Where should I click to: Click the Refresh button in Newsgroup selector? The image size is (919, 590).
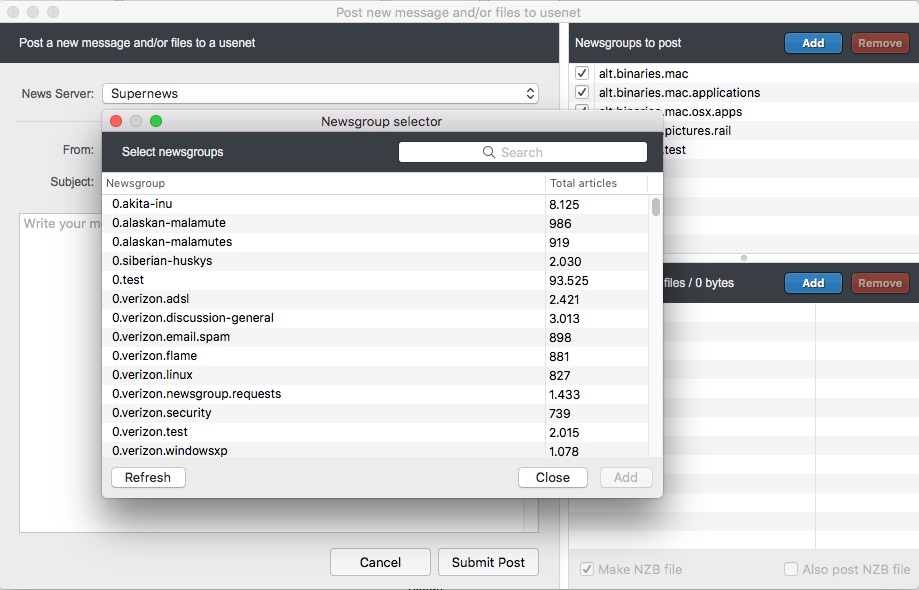click(x=148, y=478)
